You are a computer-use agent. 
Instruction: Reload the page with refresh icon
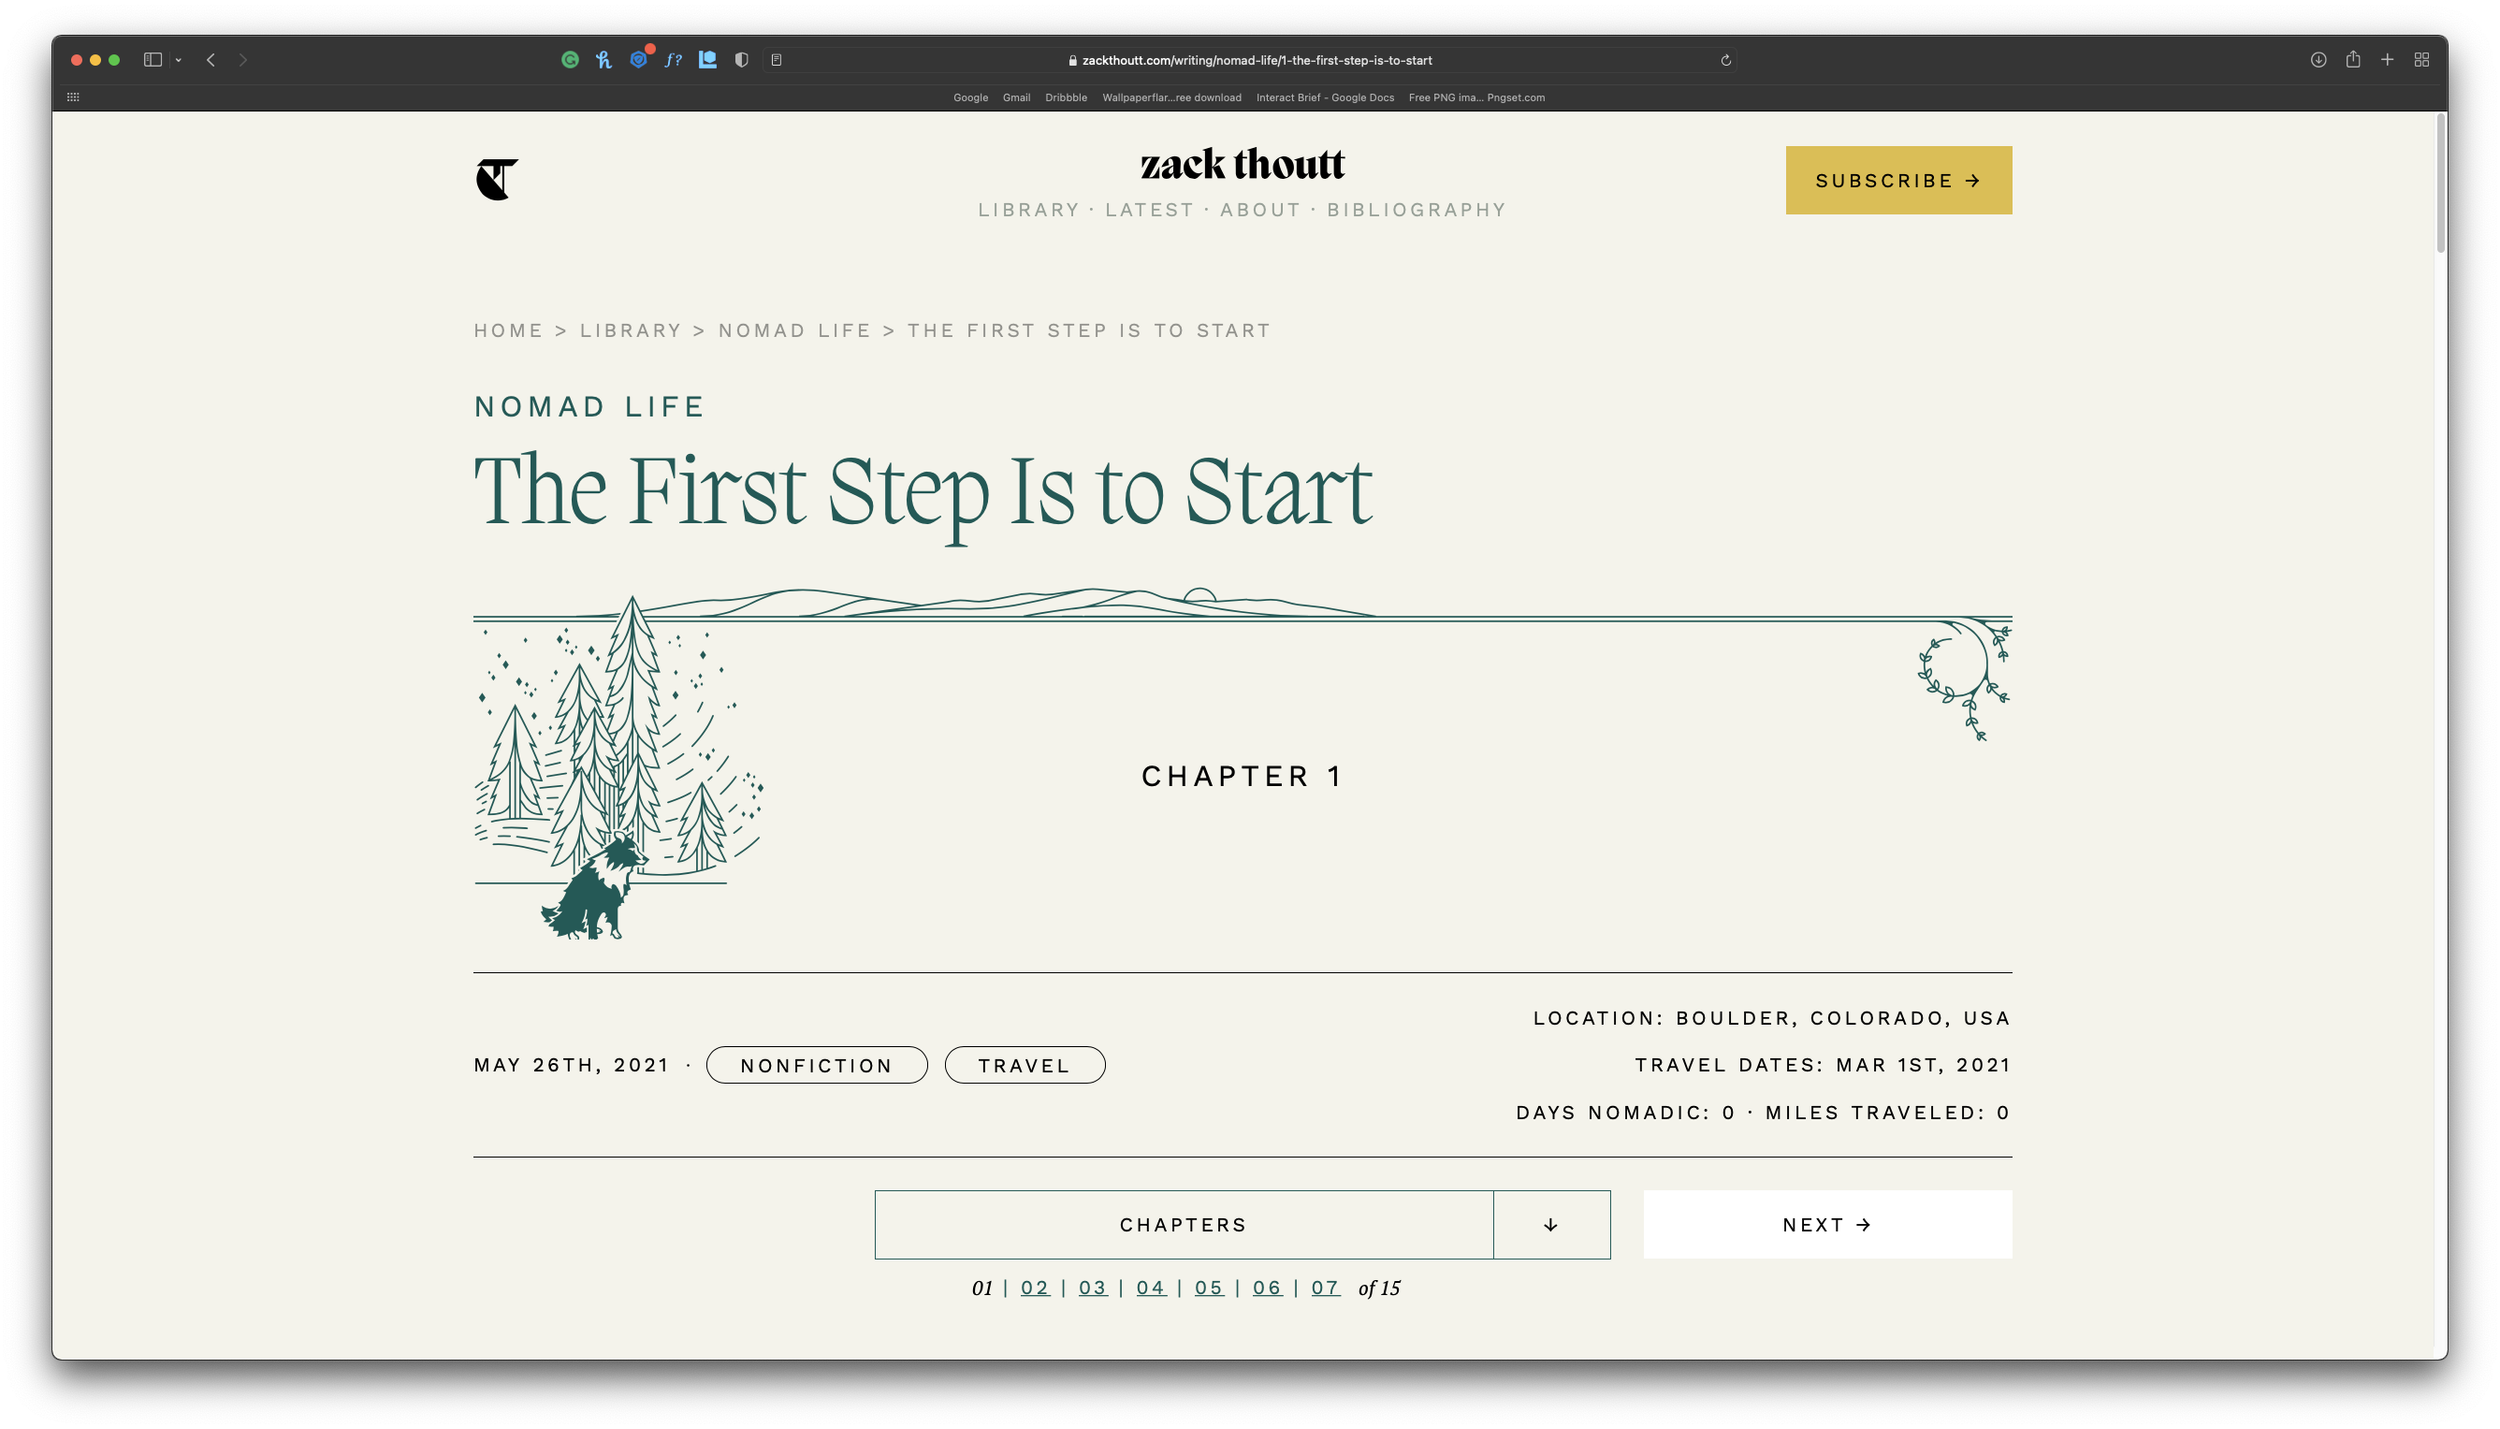[1725, 60]
